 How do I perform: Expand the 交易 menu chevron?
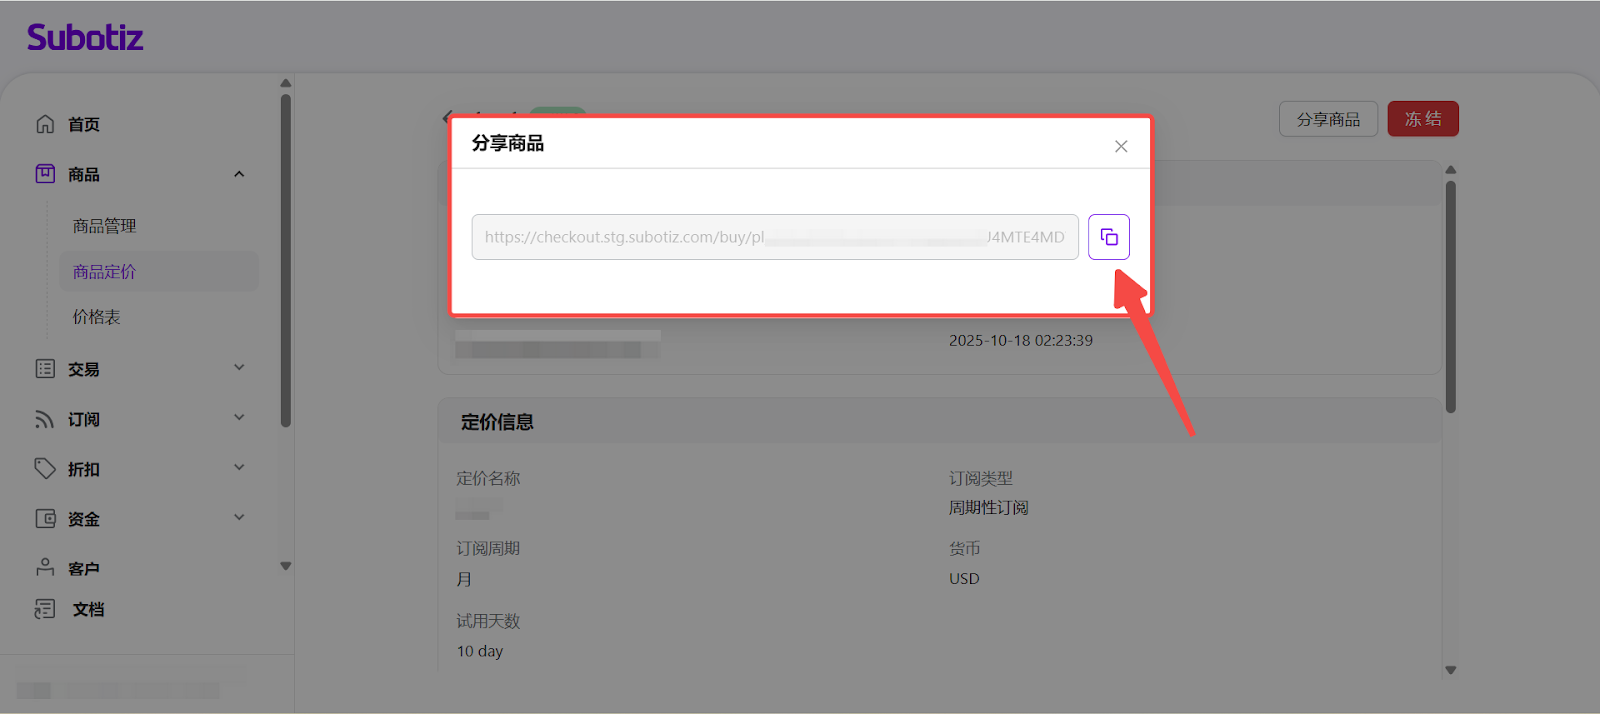coord(239,368)
